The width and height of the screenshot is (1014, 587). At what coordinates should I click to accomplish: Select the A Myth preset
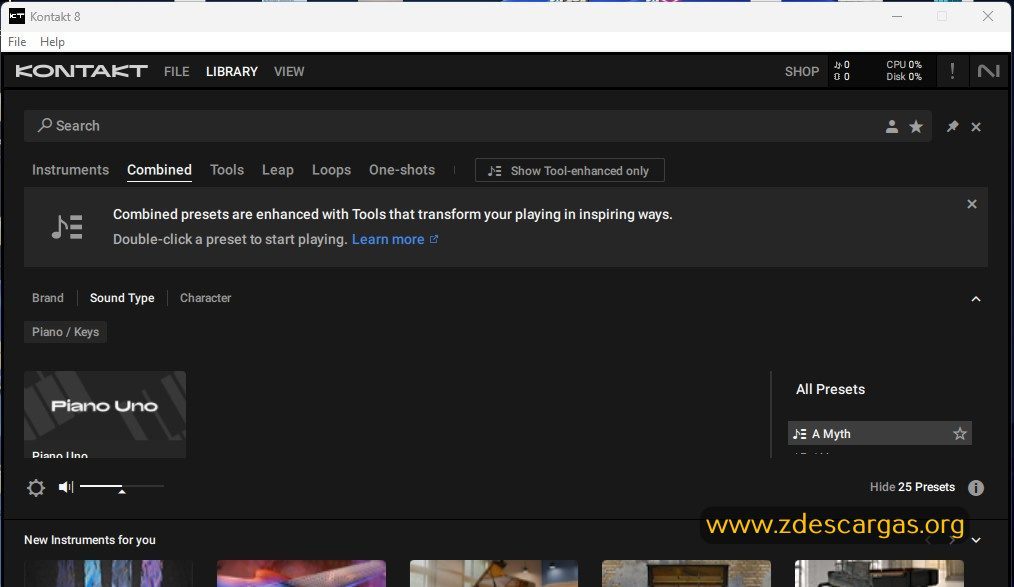tap(879, 434)
